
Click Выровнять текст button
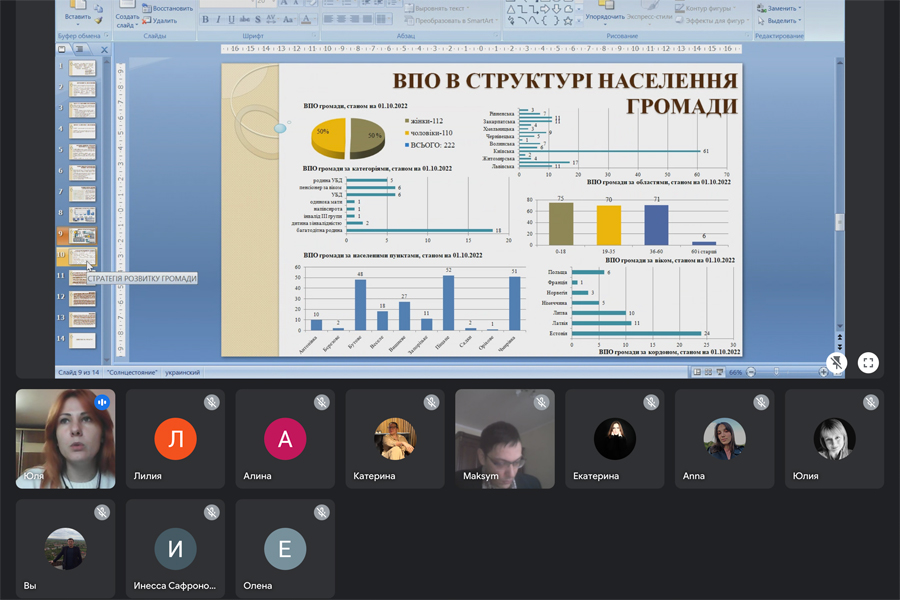click(436, 9)
